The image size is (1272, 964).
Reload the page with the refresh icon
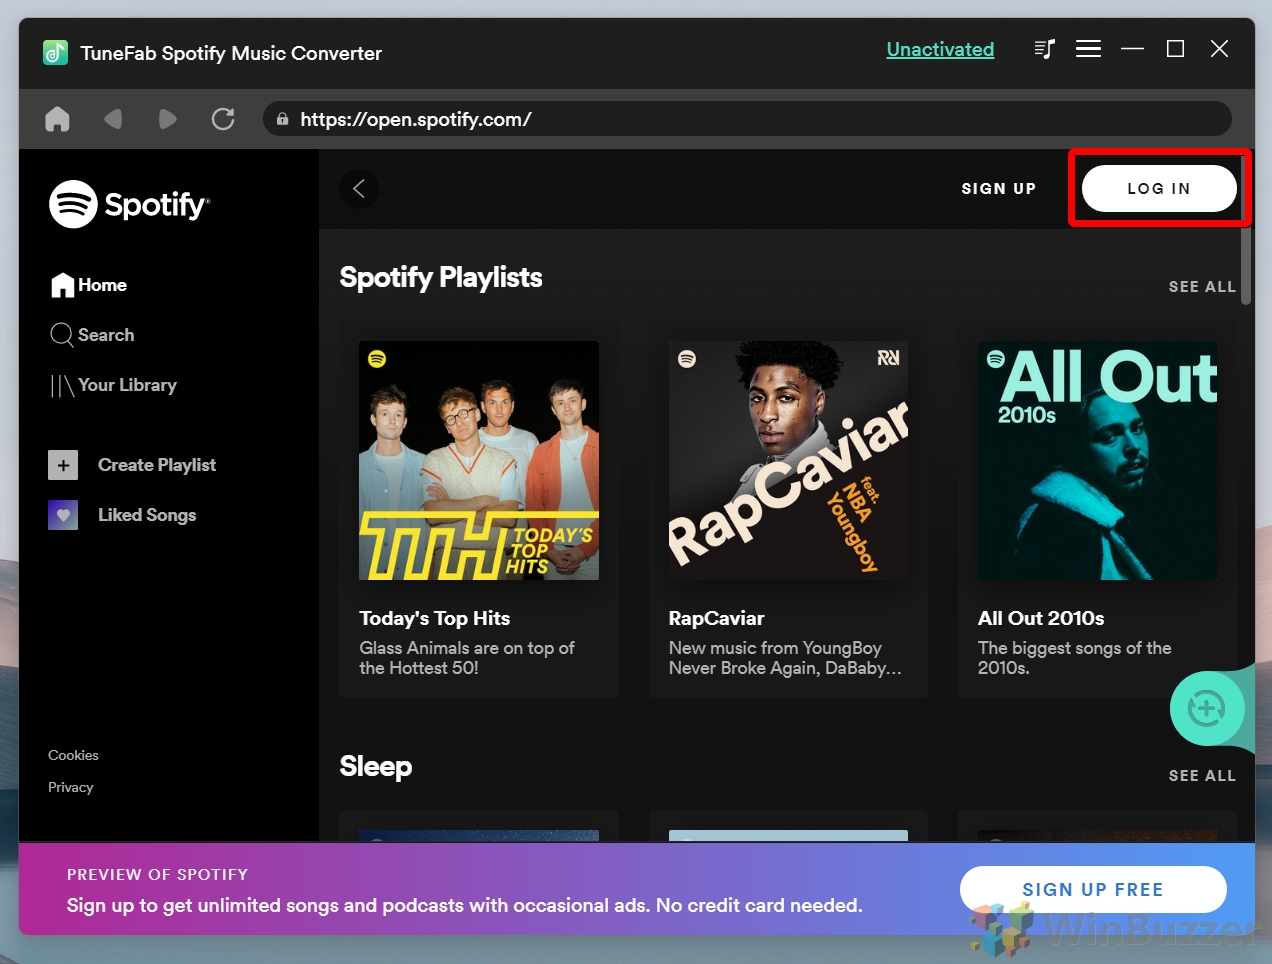(x=223, y=119)
